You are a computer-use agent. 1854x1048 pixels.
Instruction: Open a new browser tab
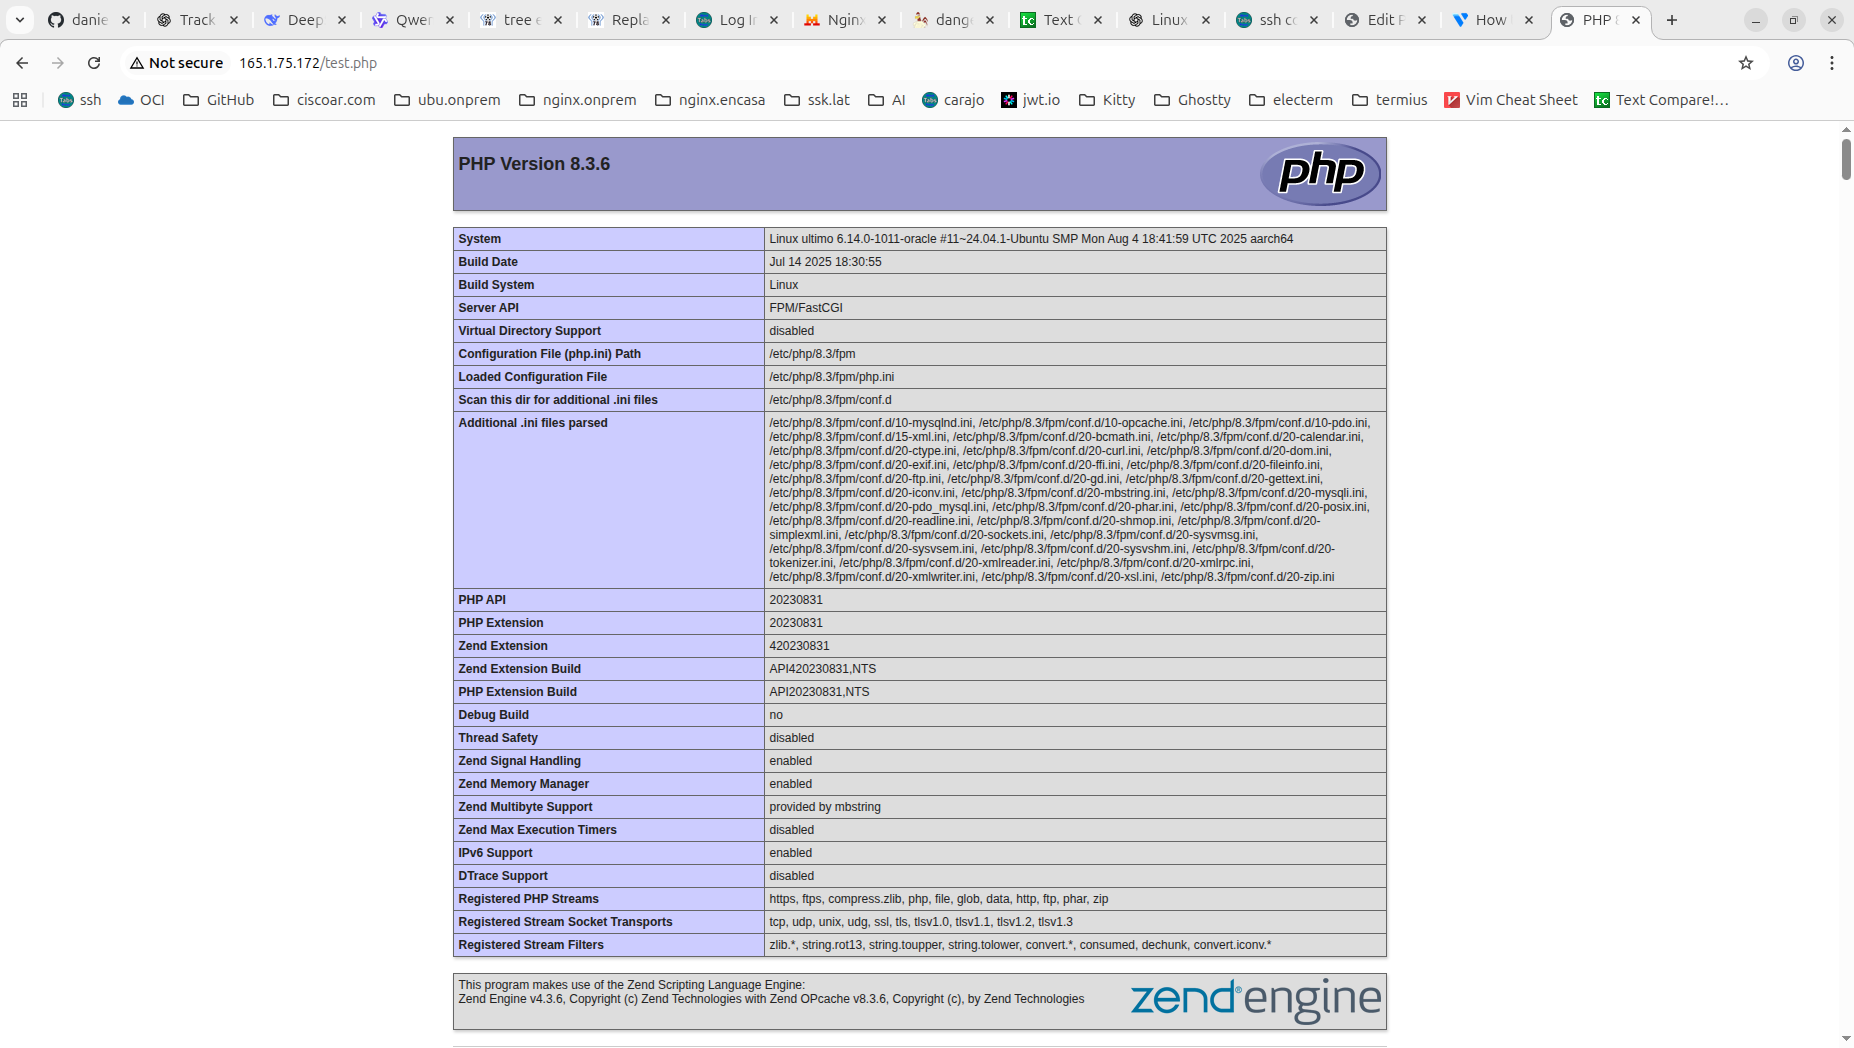[1671, 20]
